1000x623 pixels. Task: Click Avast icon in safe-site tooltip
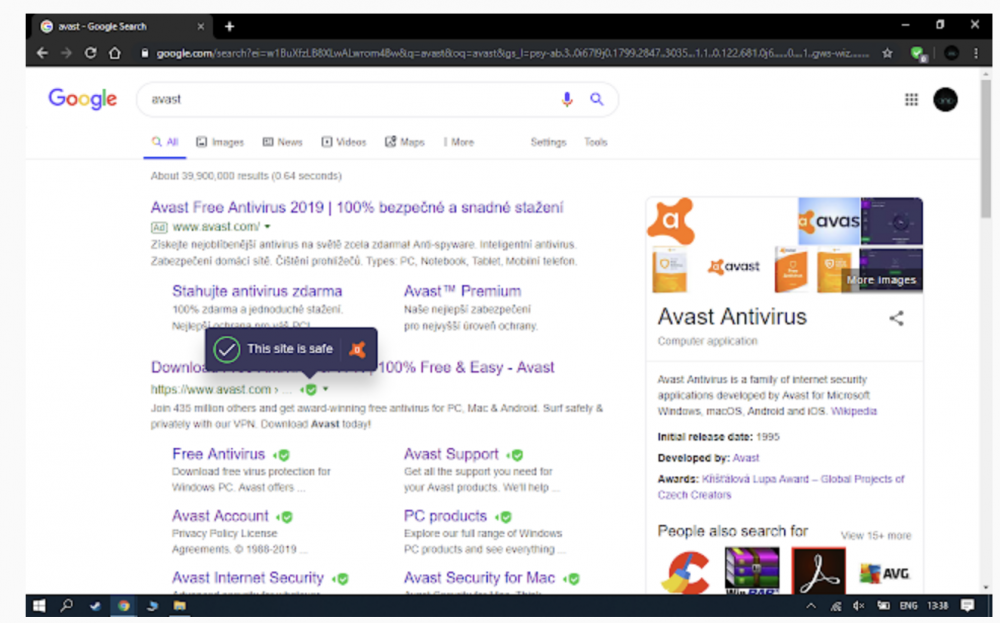(x=357, y=349)
